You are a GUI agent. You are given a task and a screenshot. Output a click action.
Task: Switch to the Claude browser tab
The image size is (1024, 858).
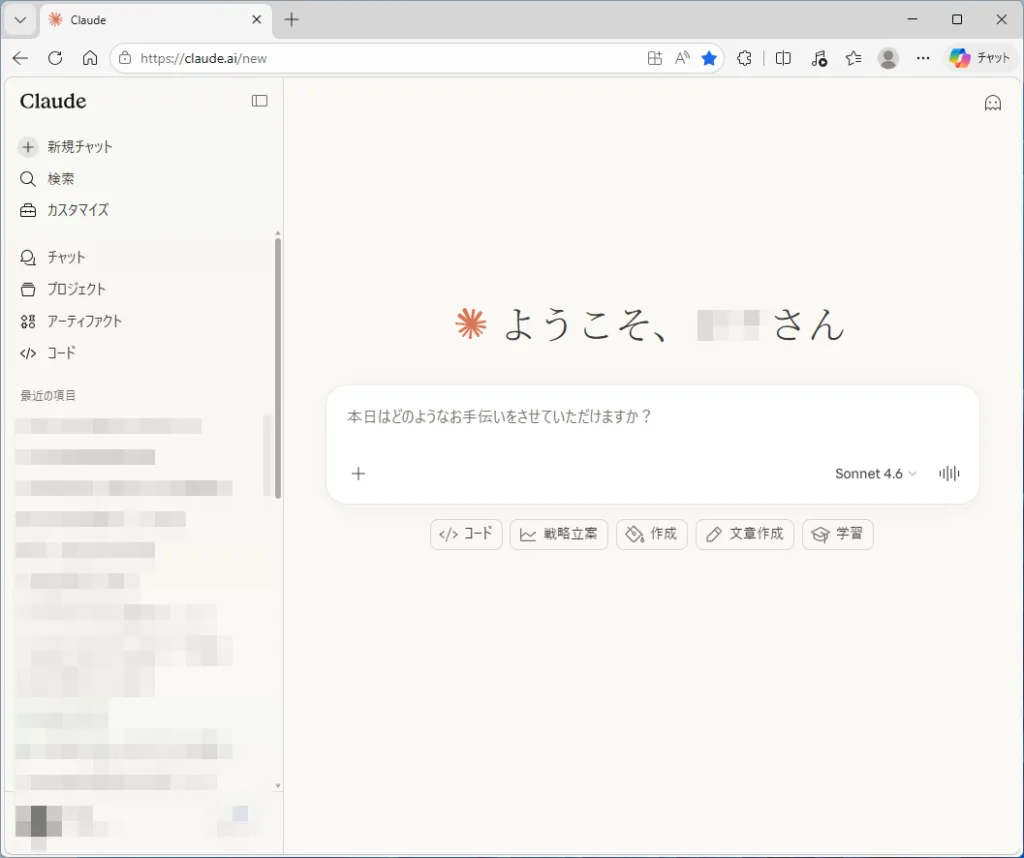[140, 19]
